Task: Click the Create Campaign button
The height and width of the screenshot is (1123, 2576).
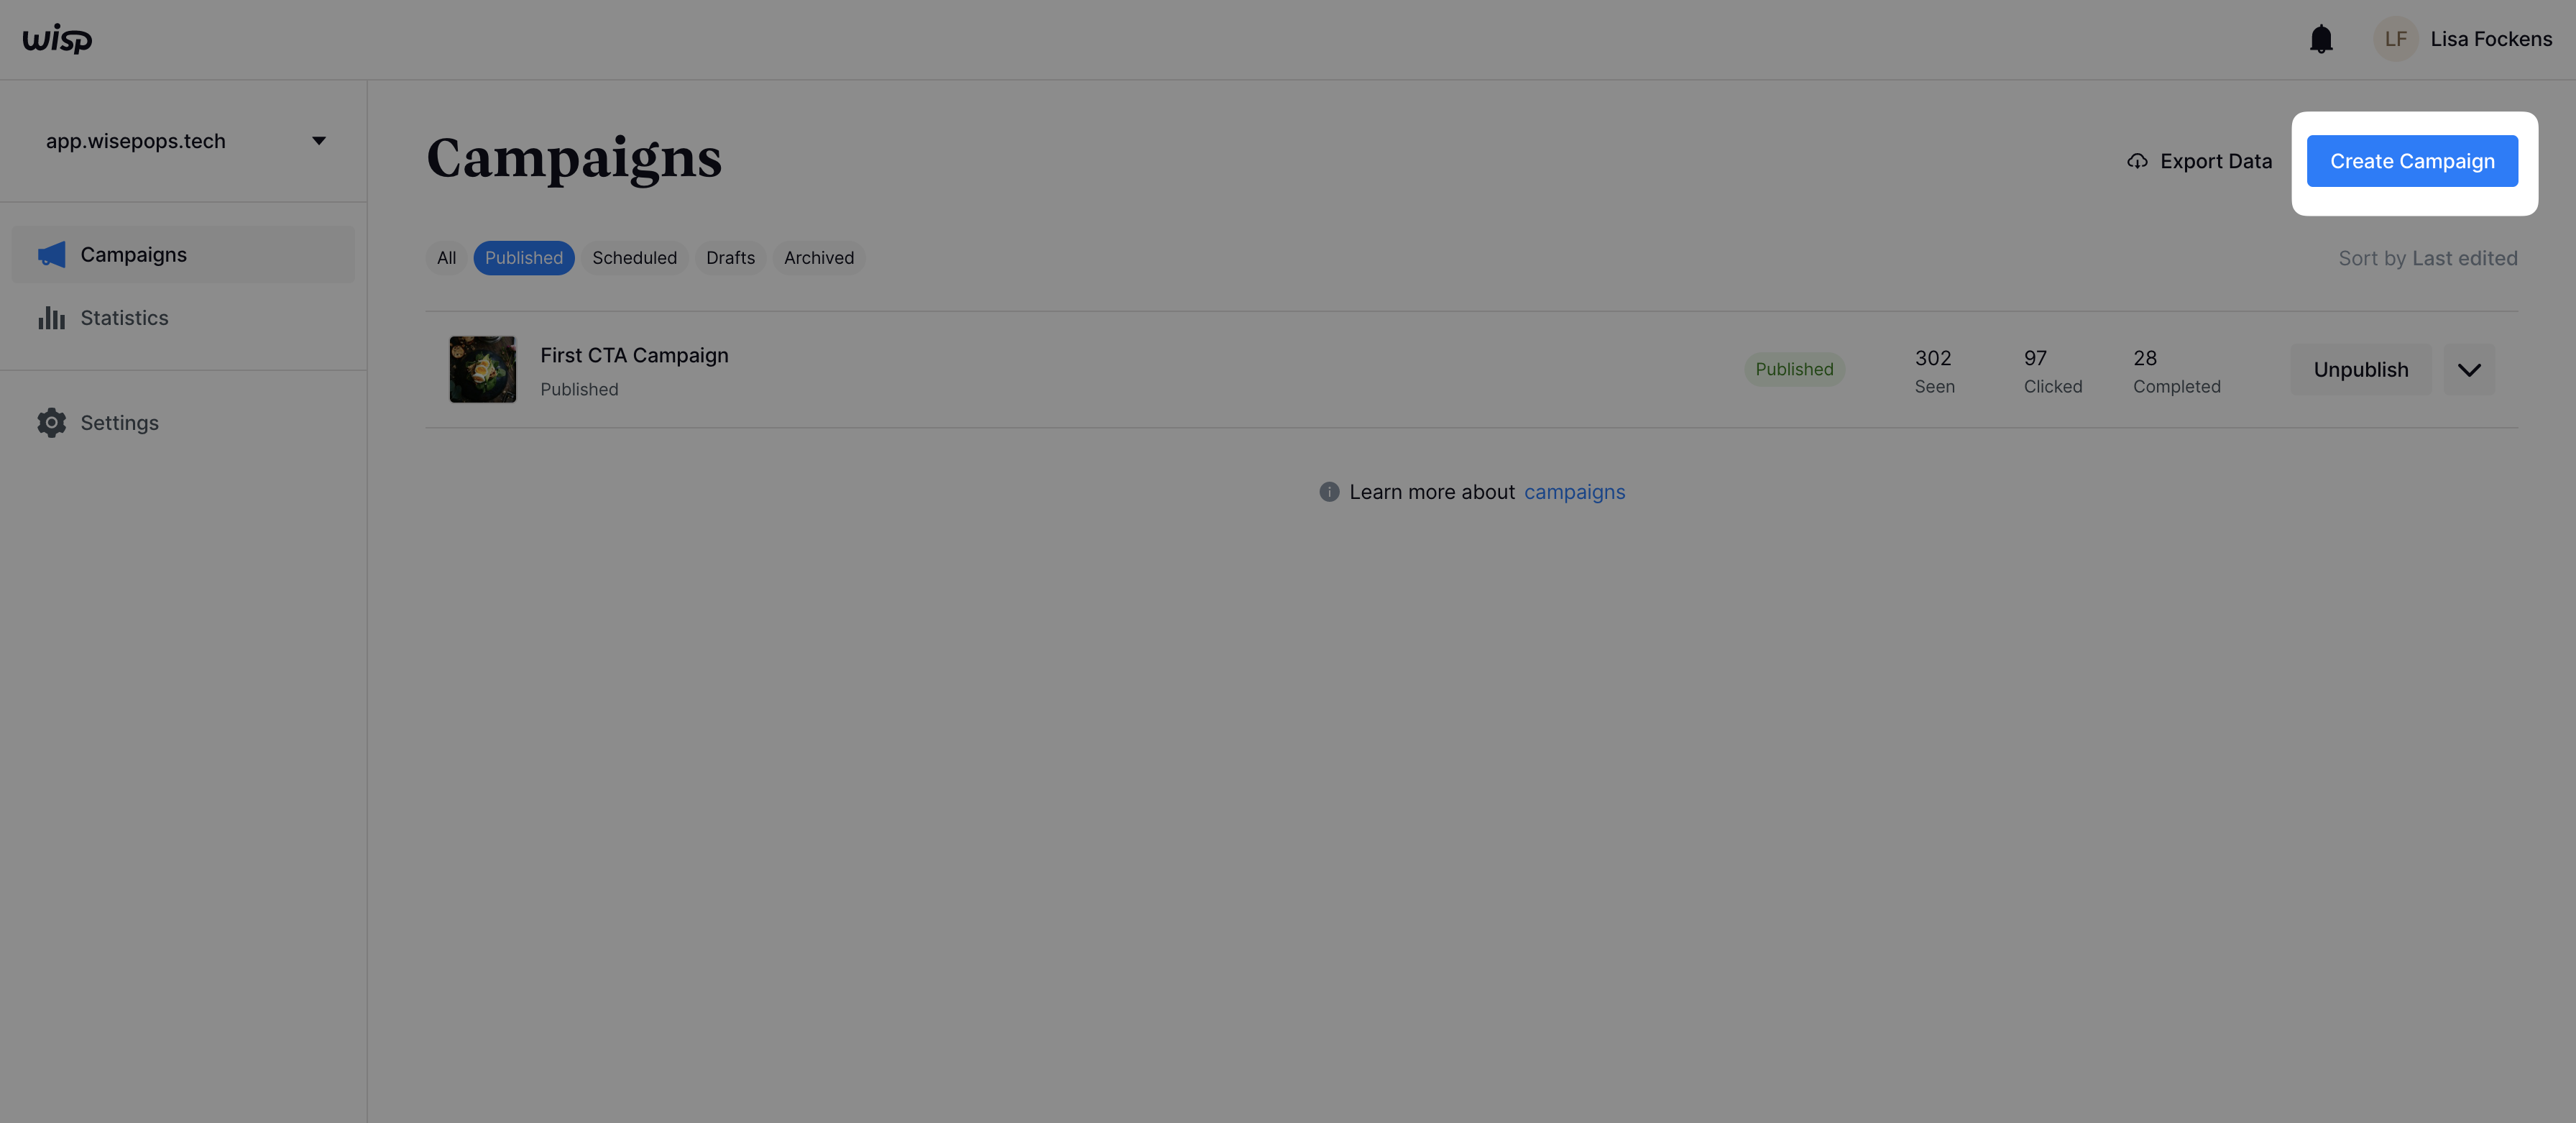Action: pyautogui.click(x=2412, y=161)
